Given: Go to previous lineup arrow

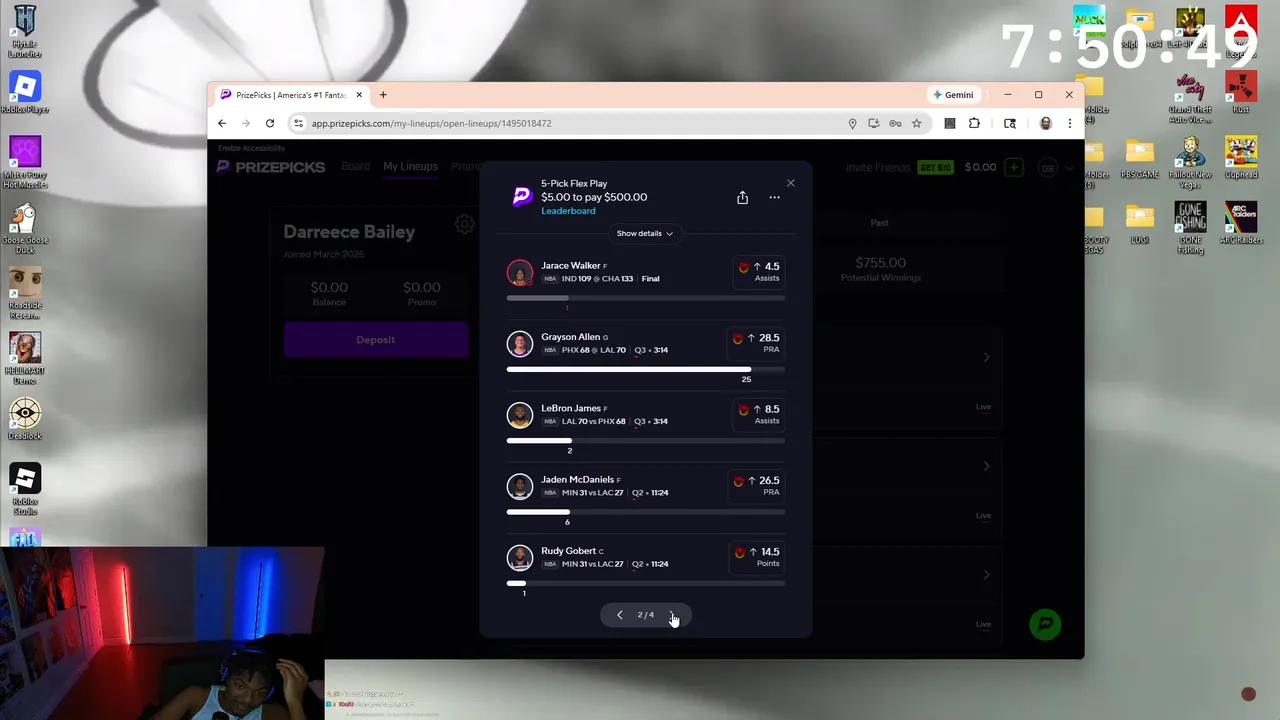Looking at the screenshot, I should (619, 615).
